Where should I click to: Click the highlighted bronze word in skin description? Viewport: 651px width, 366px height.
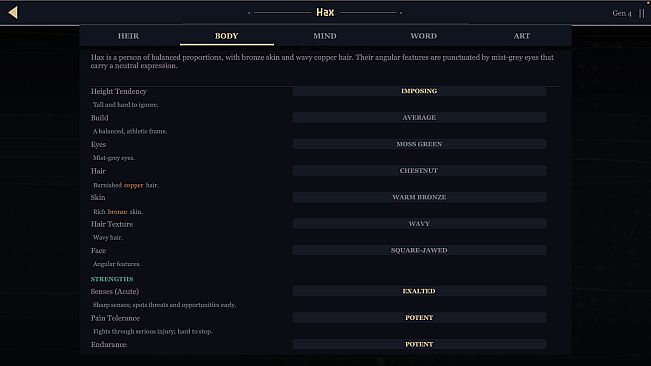(x=117, y=212)
